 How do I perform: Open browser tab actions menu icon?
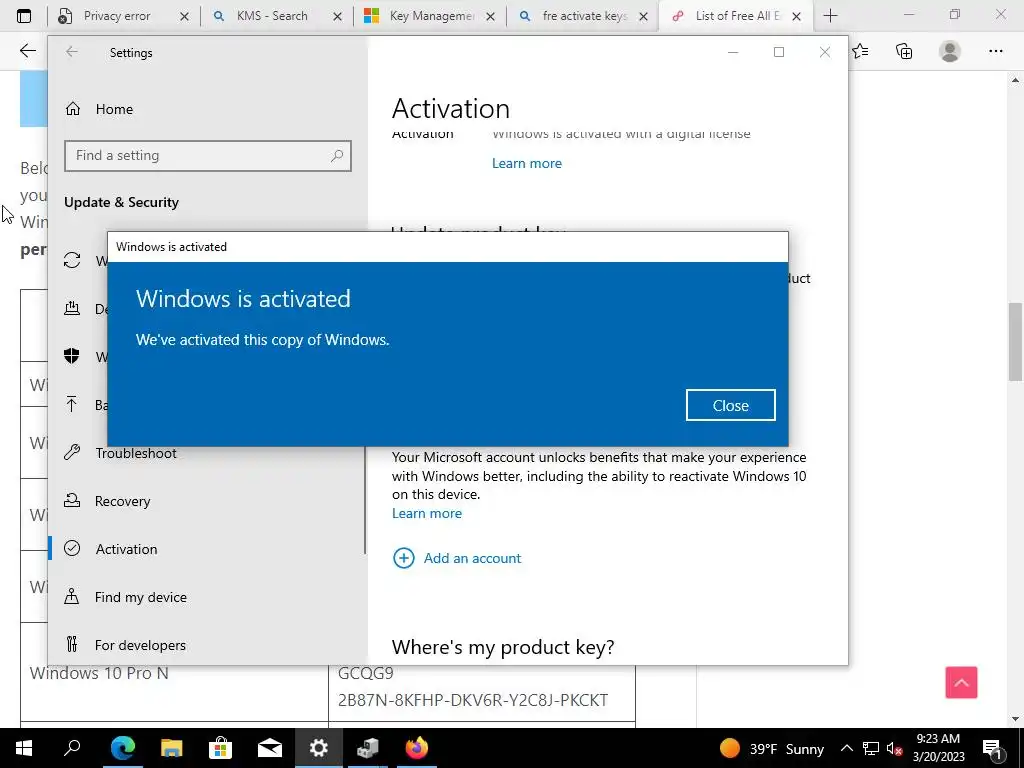24,16
